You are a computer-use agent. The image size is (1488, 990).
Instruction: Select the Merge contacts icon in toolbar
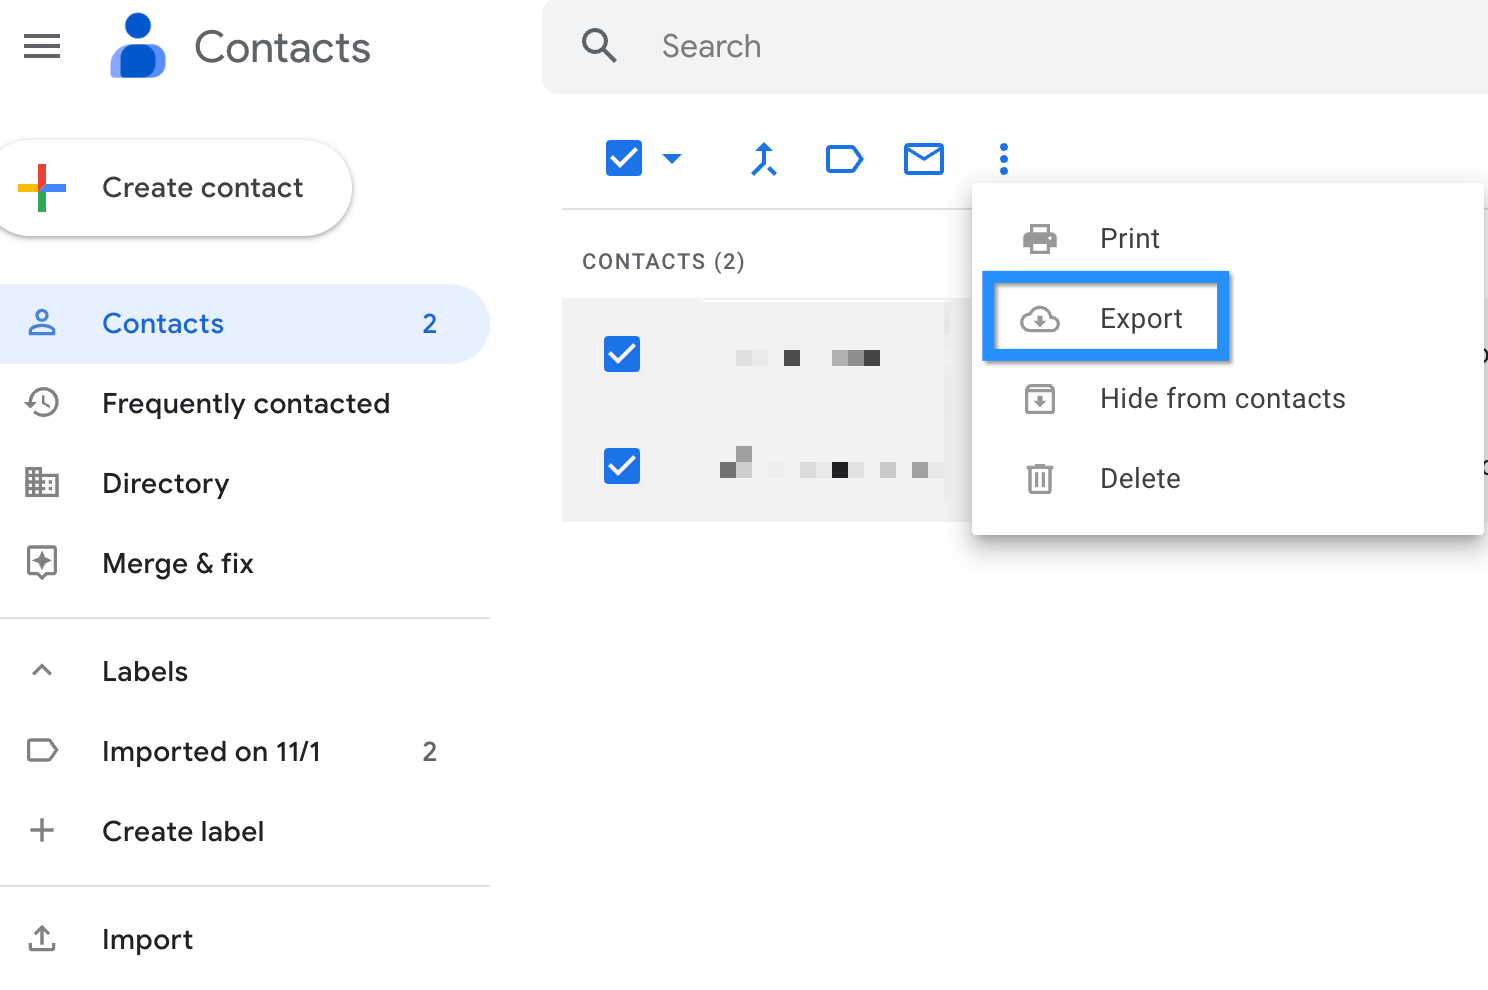[x=763, y=158]
